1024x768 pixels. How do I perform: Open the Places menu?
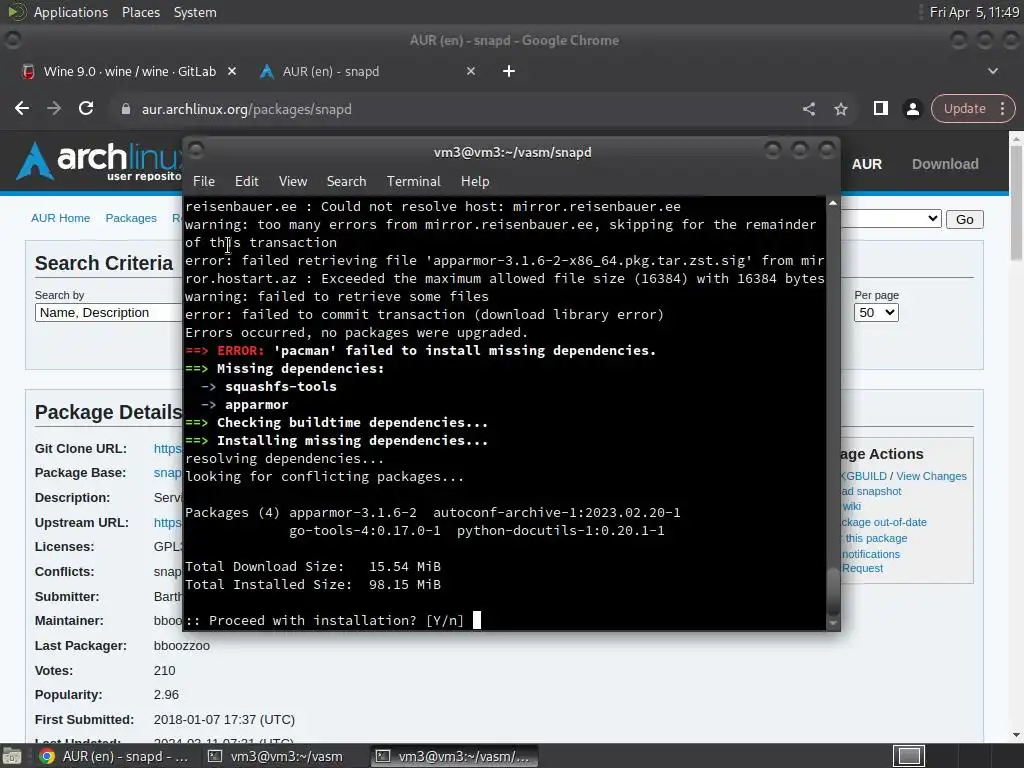(140, 12)
